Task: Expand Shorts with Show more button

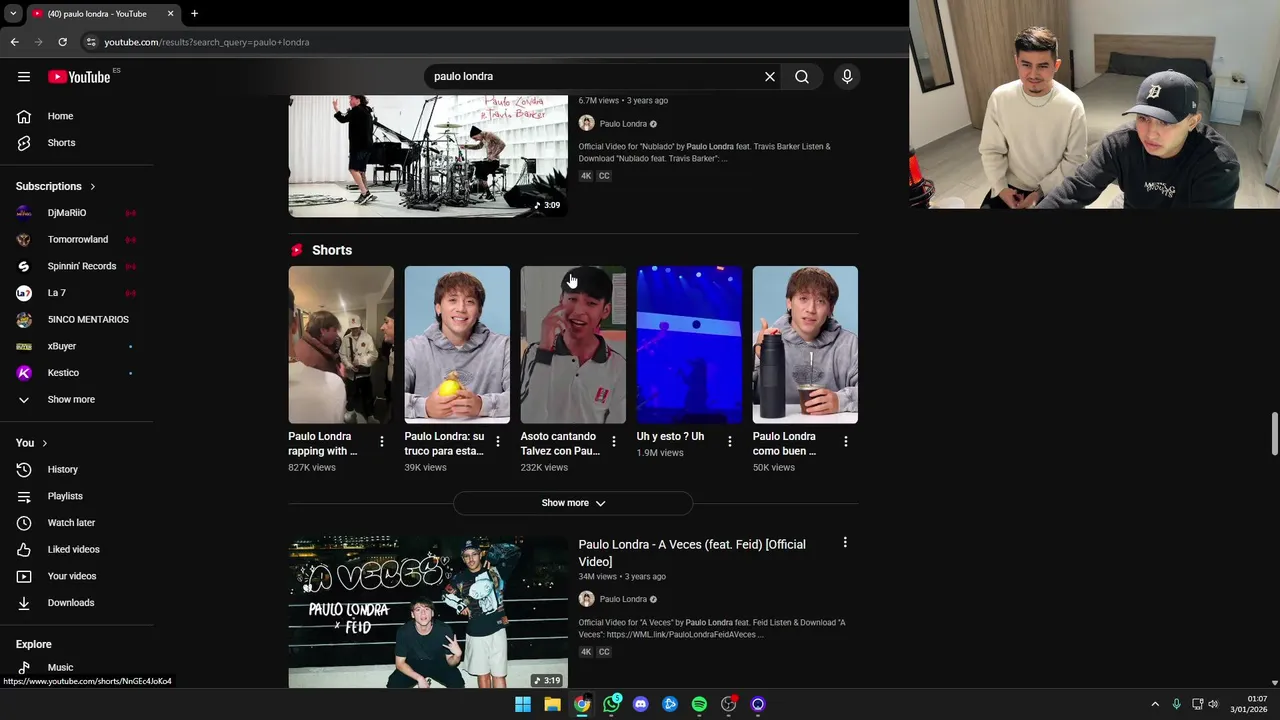Action: 573,503
